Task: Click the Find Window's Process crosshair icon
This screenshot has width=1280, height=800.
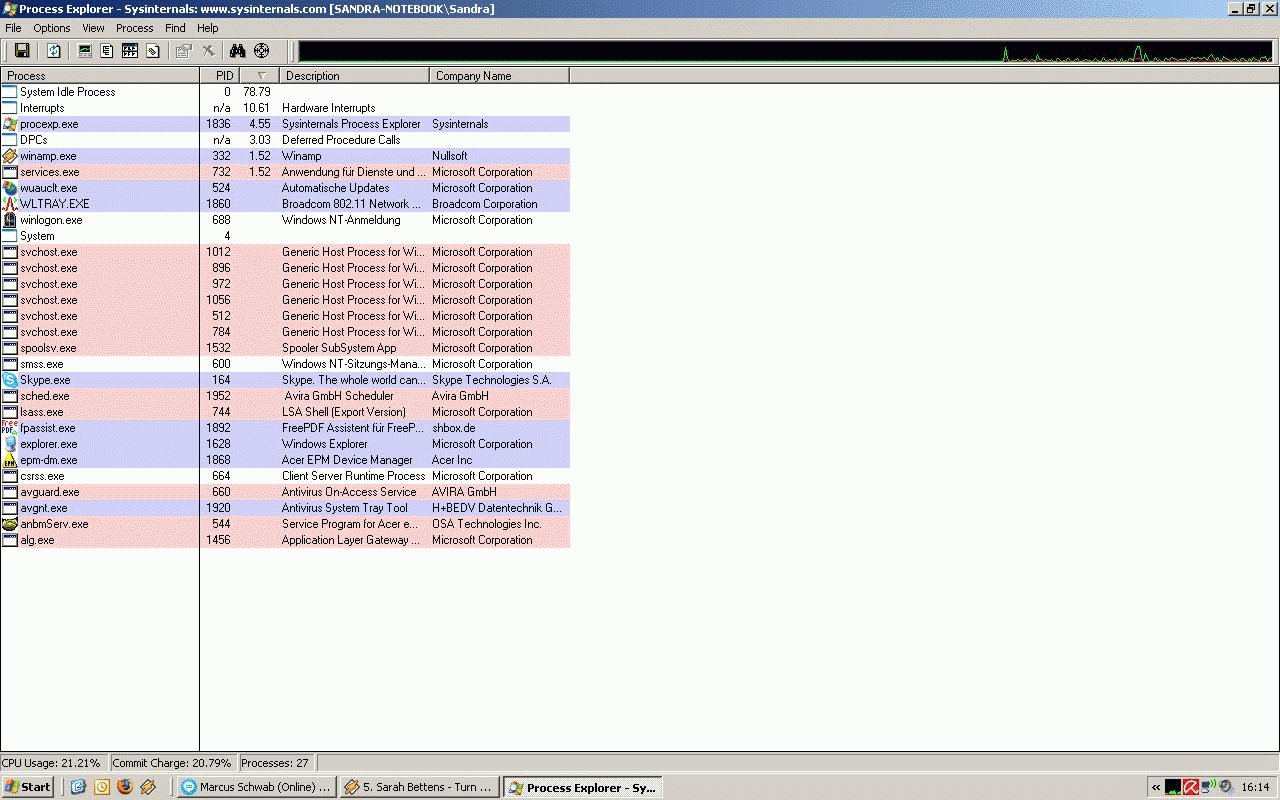Action: click(x=262, y=51)
